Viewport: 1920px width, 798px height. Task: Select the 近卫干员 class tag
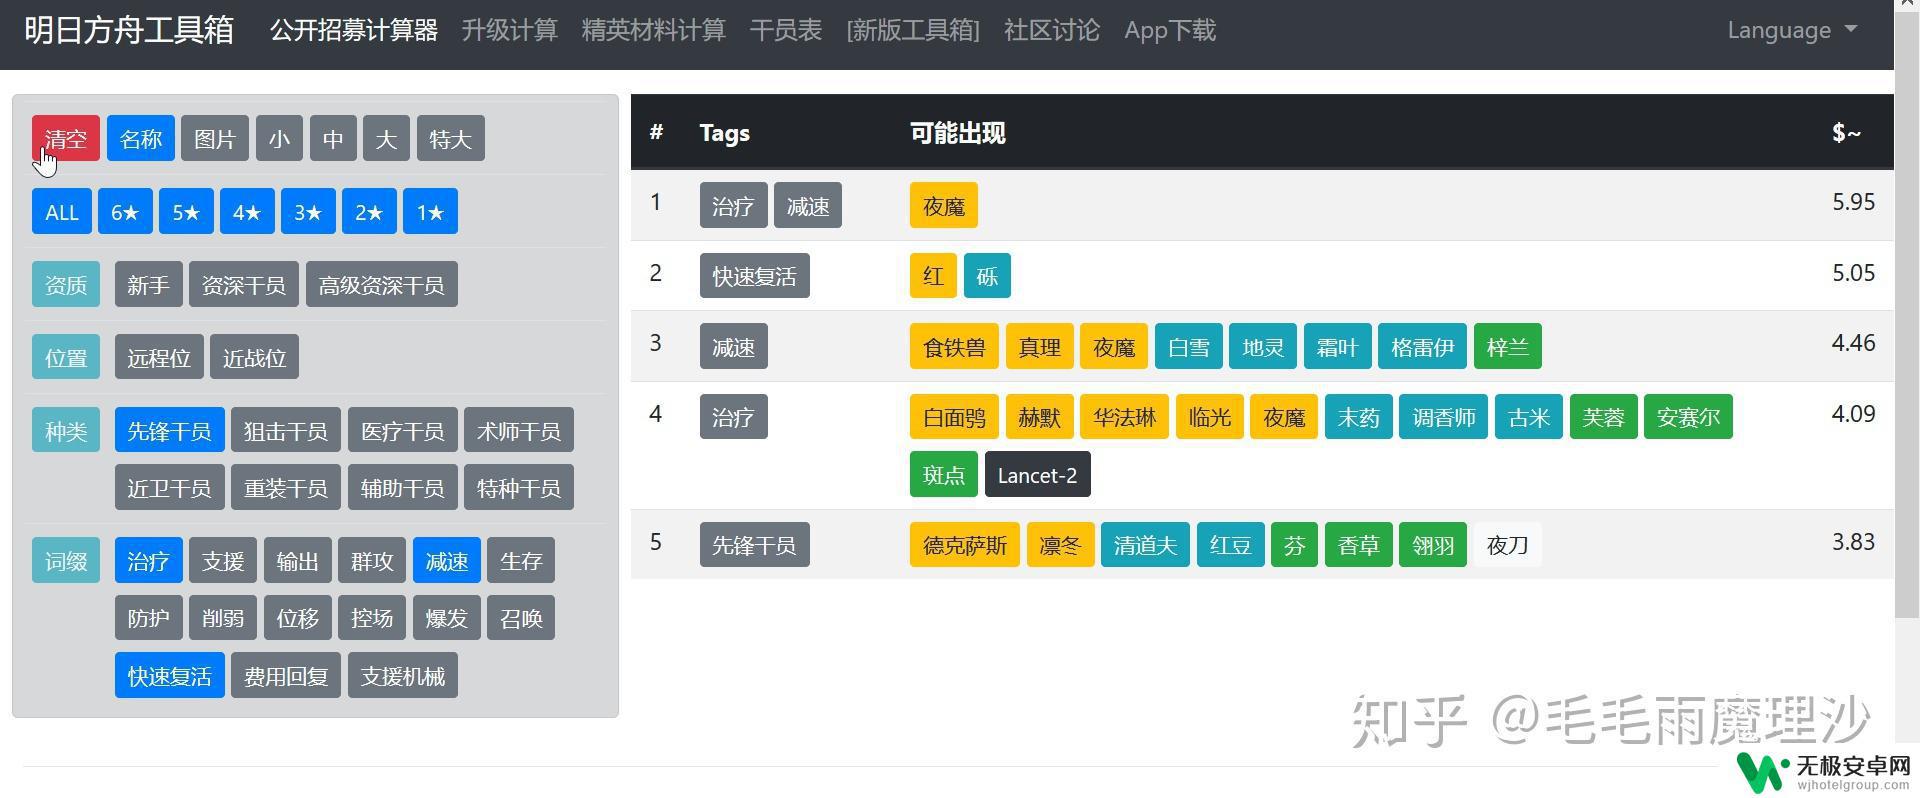coord(170,487)
